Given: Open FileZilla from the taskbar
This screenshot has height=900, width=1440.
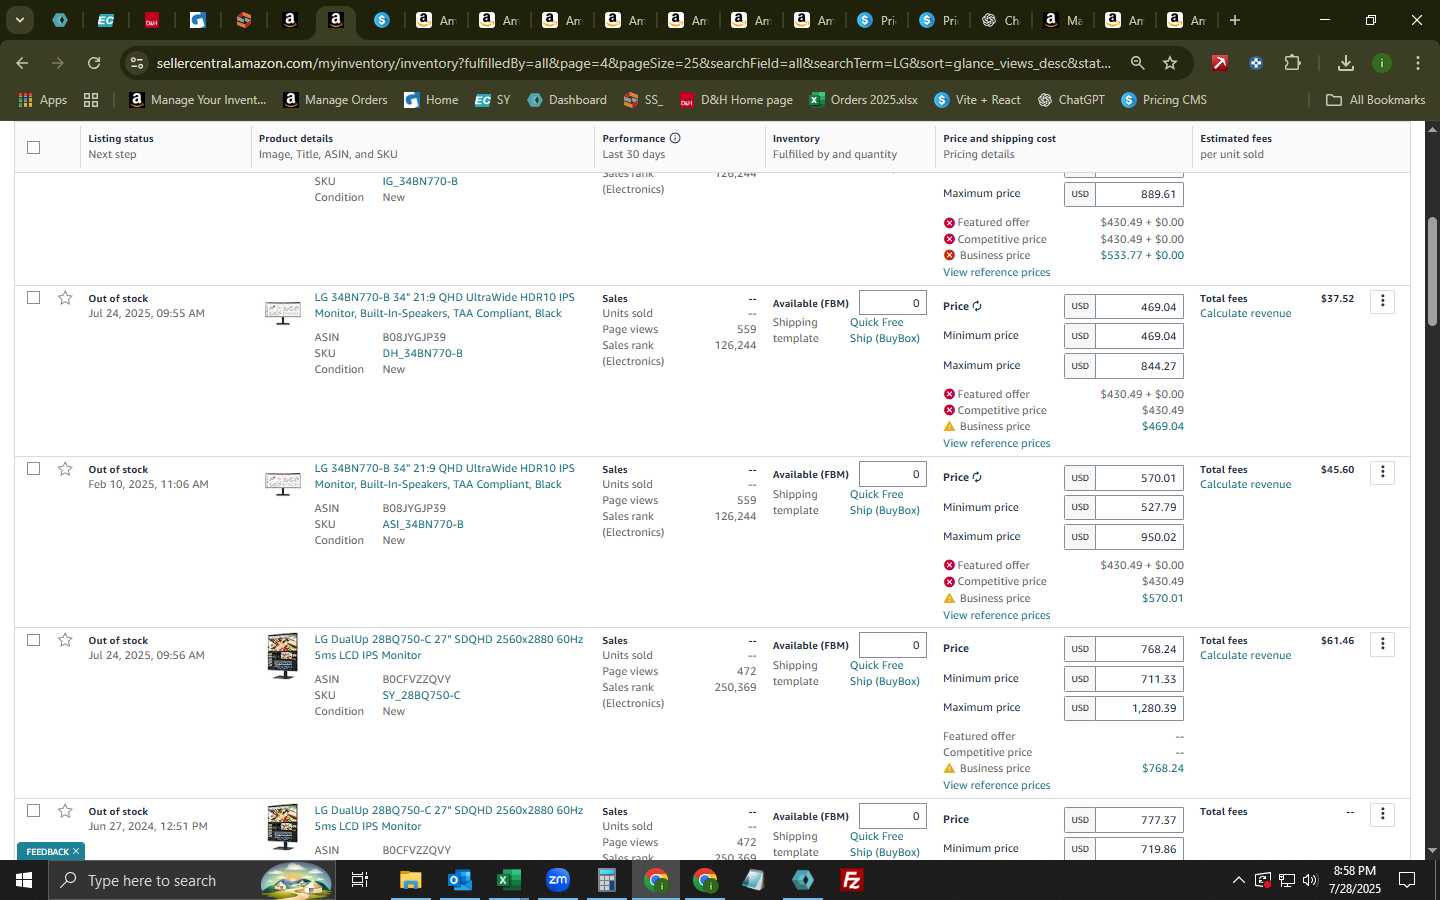Looking at the screenshot, I should 852,880.
